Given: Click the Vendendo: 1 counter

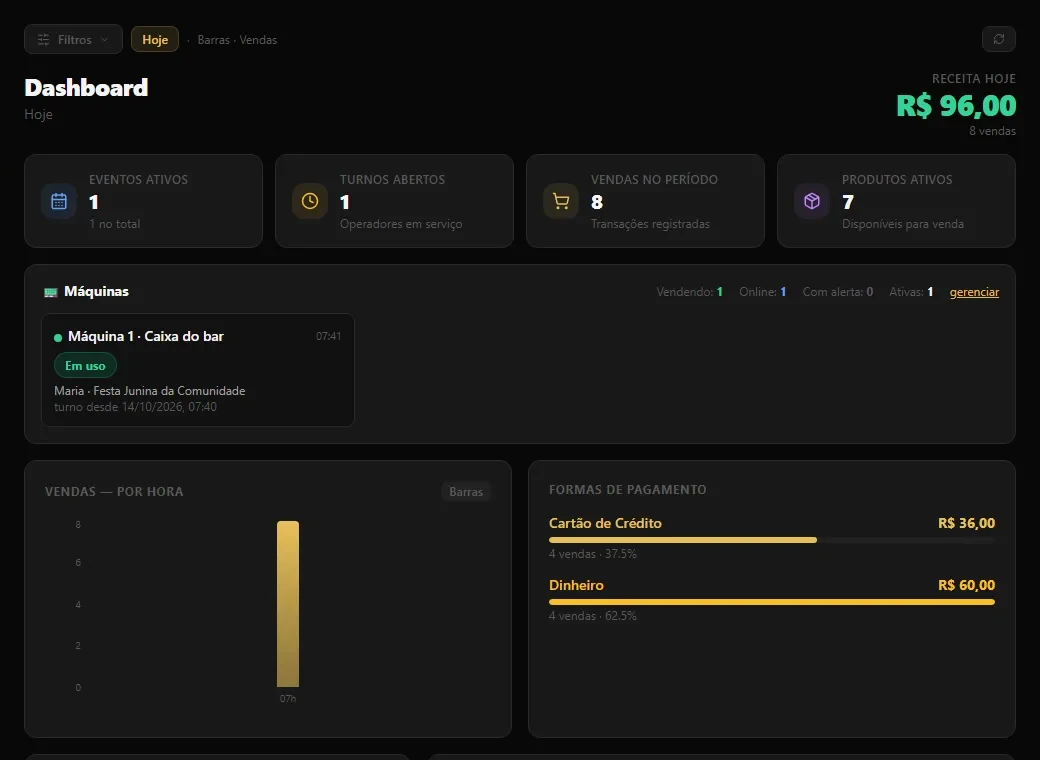Looking at the screenshot, I should (x=689, y=292).
